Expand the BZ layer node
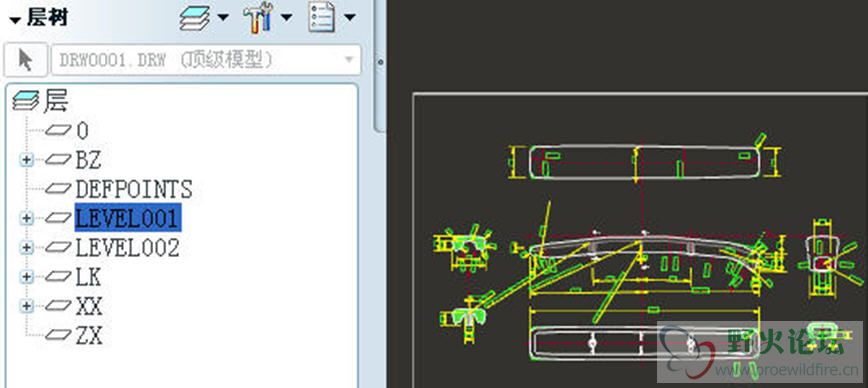The width and height of the screenshot is (868, 388). (x=26, y=160)
